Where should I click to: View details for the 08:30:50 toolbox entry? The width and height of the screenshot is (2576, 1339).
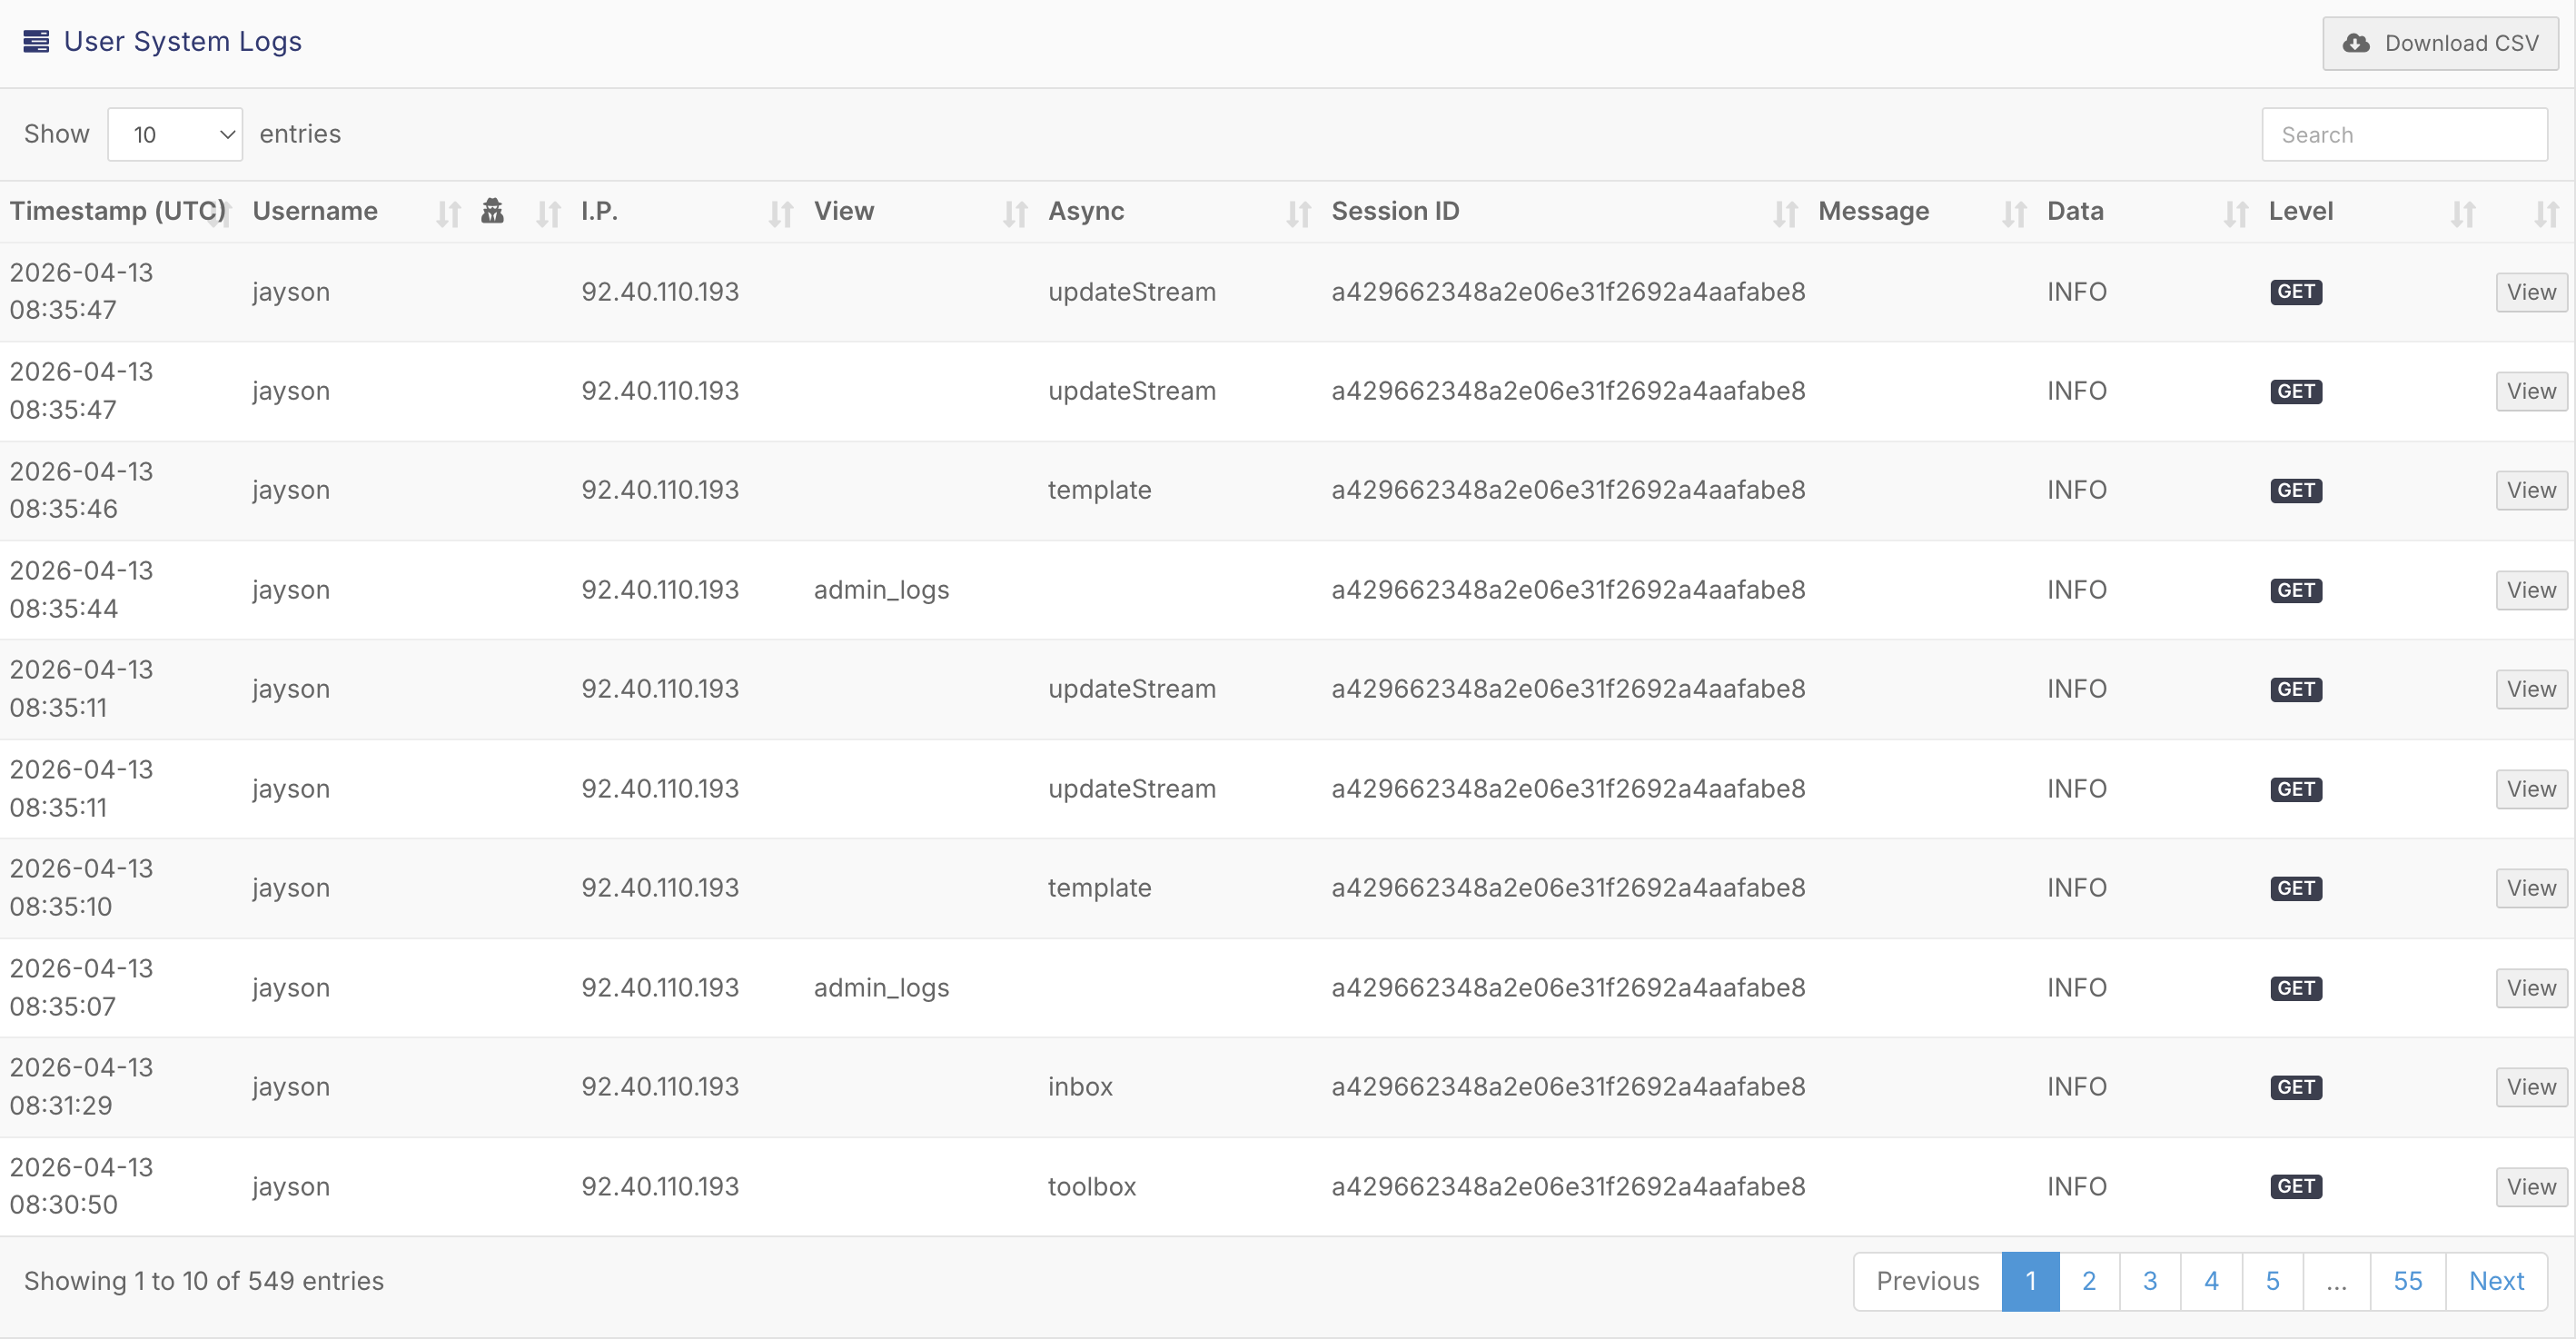click(2531, 1187)
